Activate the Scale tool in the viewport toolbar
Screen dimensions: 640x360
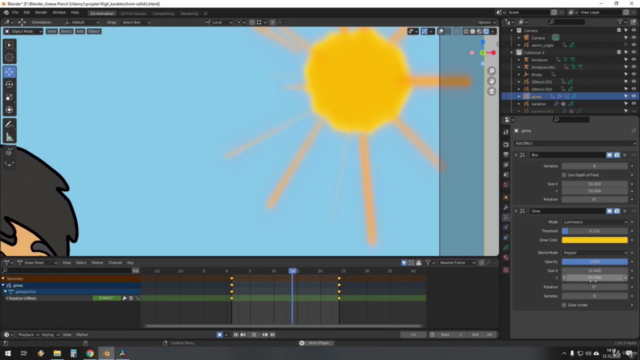[9, 97]
